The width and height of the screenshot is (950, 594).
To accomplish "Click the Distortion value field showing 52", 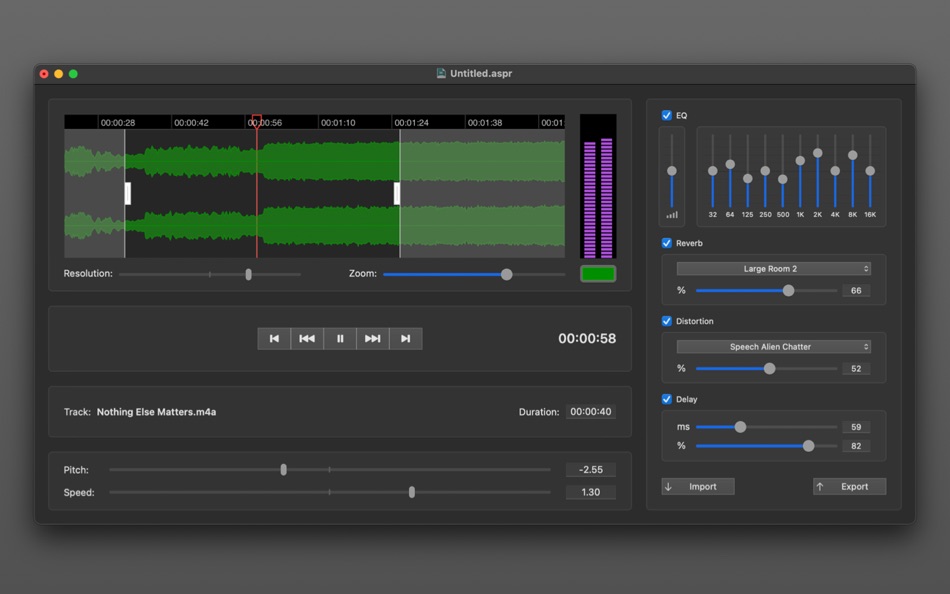I will pos(856,369).
